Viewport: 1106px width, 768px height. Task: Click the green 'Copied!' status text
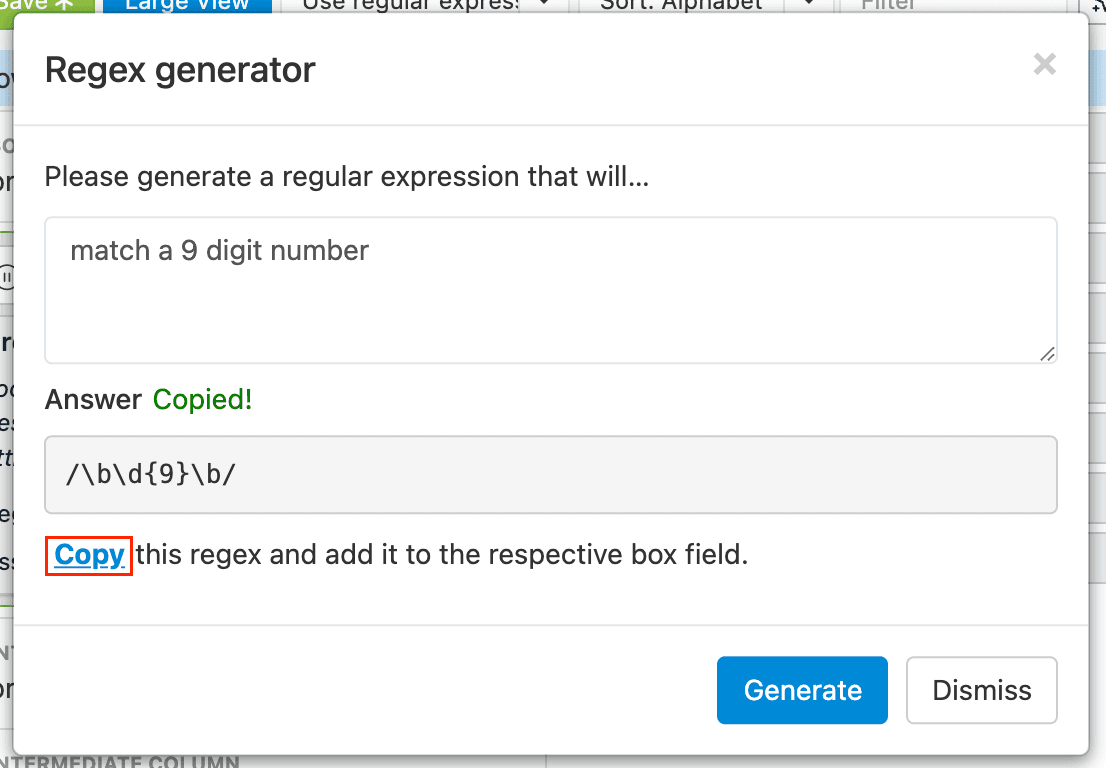click(202, 400)
